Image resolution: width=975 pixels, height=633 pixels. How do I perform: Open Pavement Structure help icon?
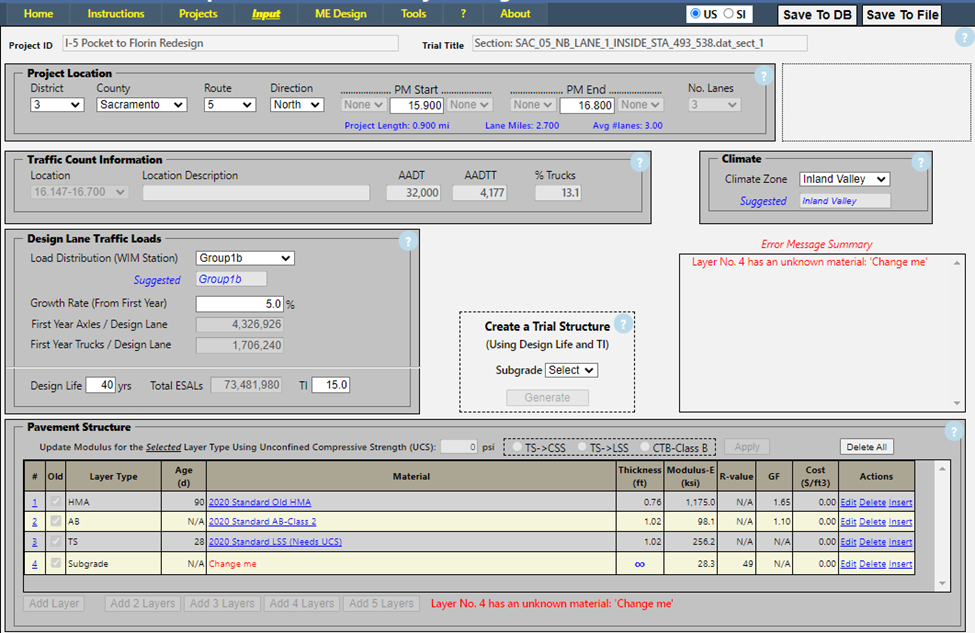click(955, 431)
